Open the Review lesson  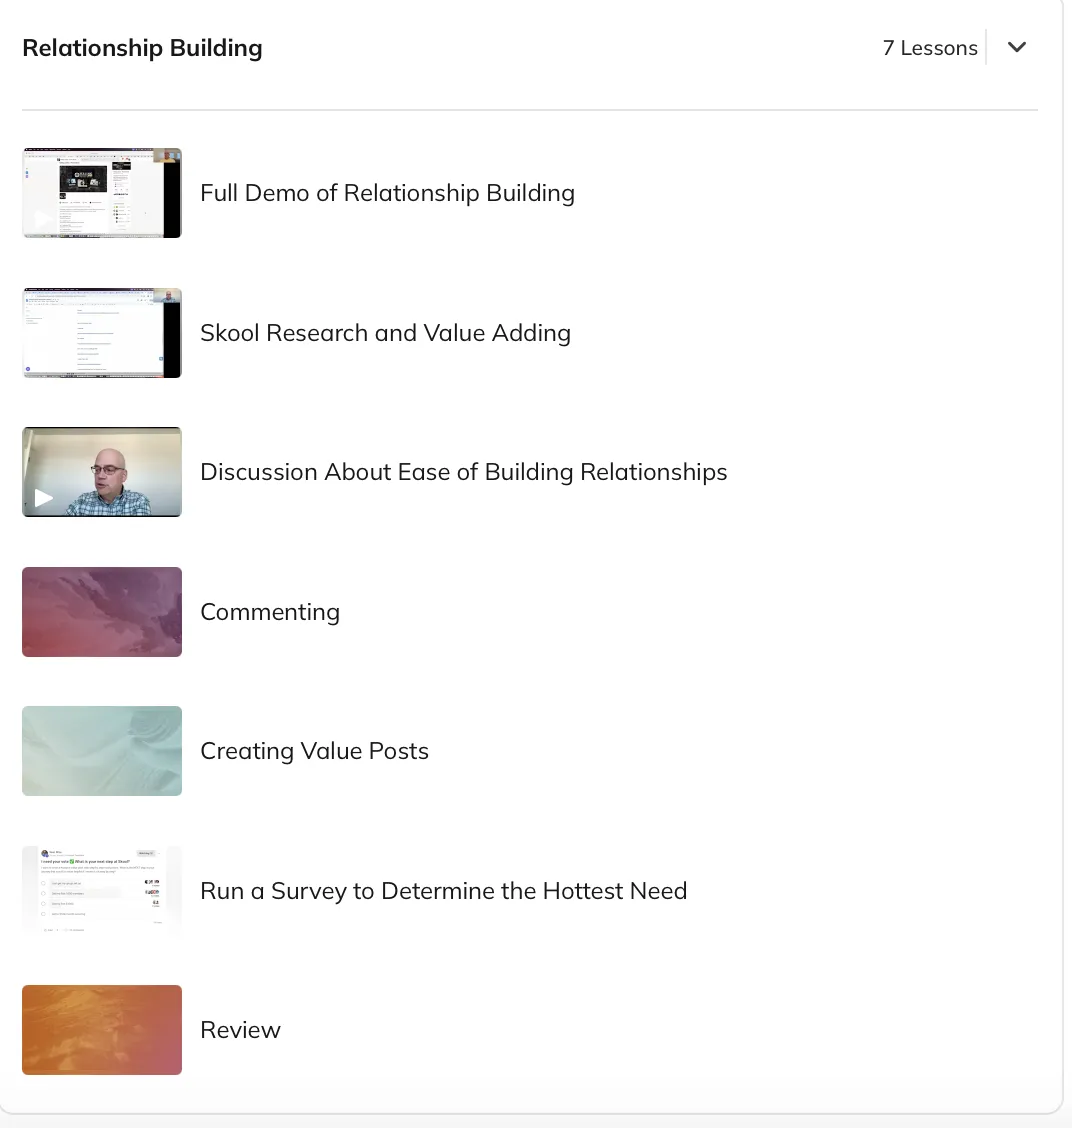[240, 1030]
